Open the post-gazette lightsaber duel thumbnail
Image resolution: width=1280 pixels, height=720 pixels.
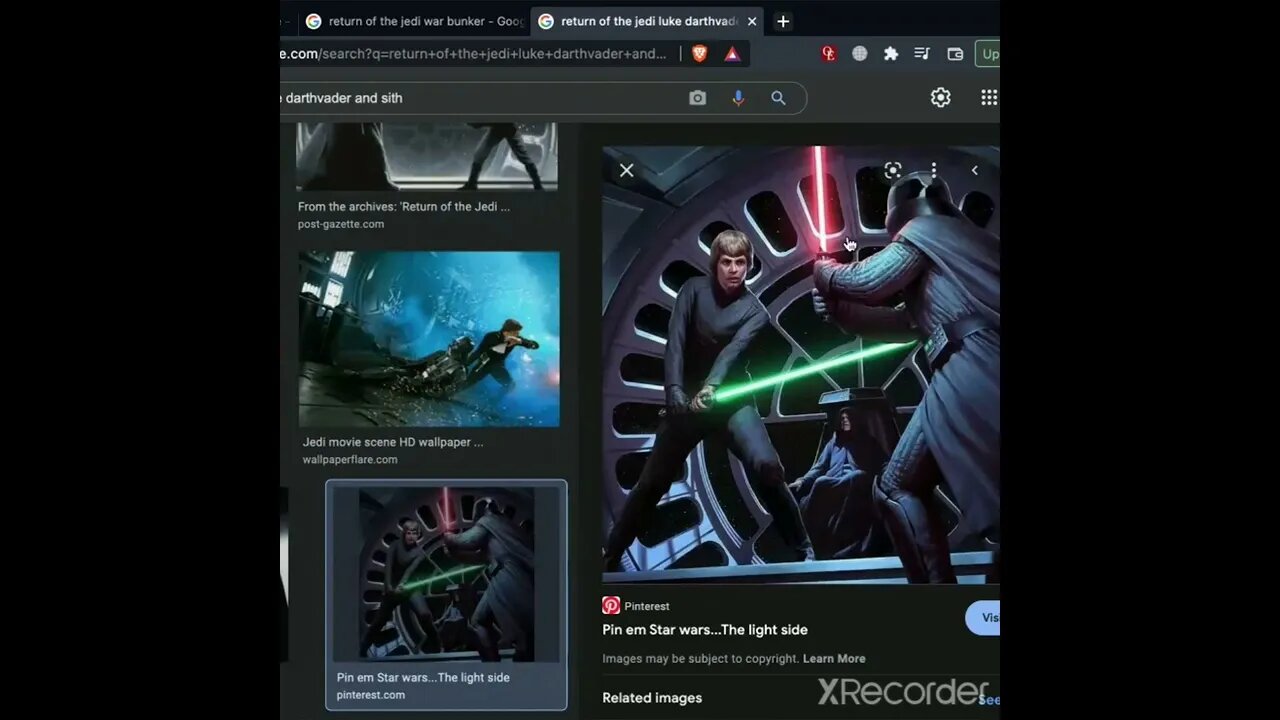click(x=427, y=156)
